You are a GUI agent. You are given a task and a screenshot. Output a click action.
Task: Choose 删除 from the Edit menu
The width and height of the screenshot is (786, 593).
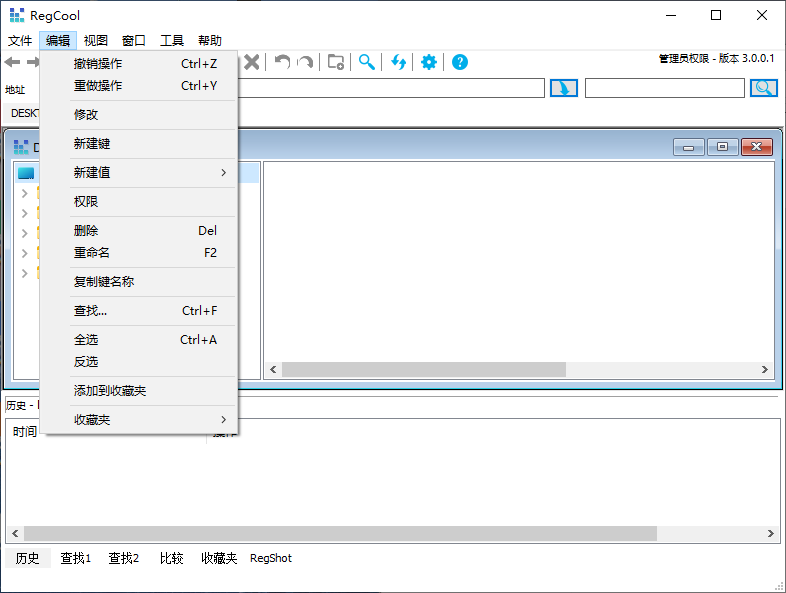coord(138,231)
